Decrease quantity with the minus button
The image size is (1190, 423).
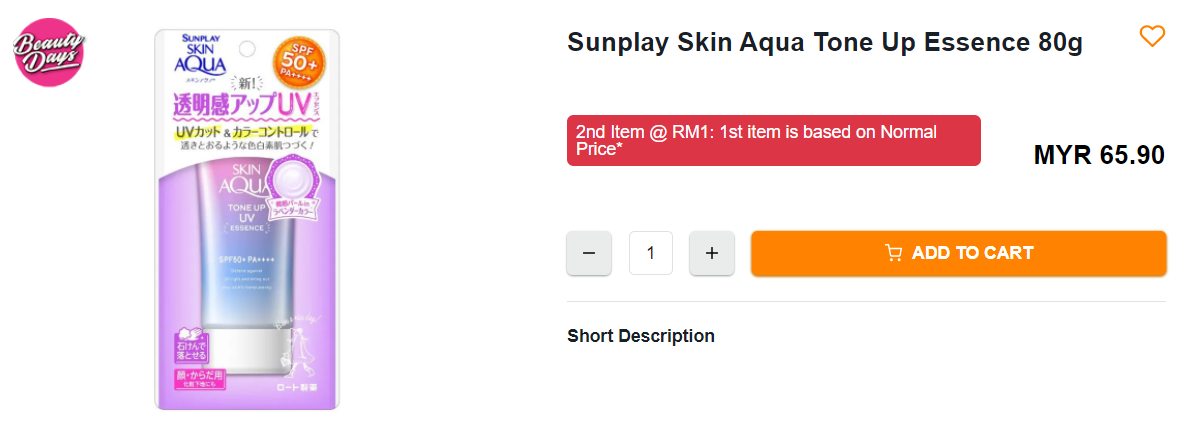pos(589,253)
